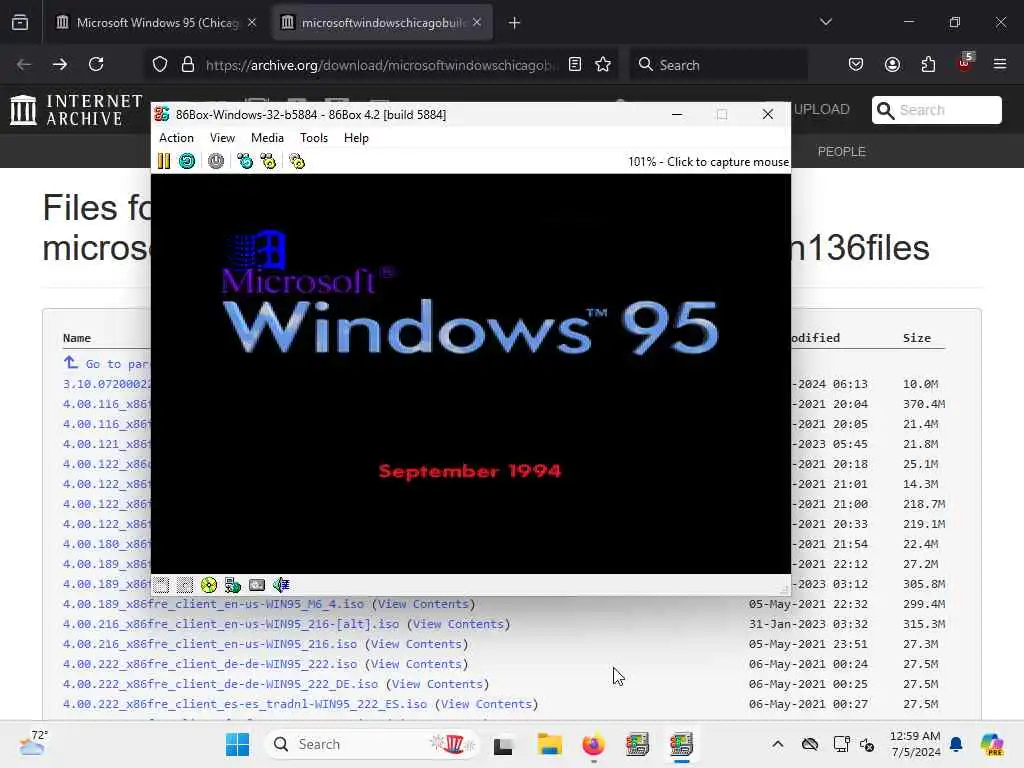Click the Firefox toolbar Search box
This screenshot has height=768, width=1024.
pyautogui.click(x=718, y=65)
